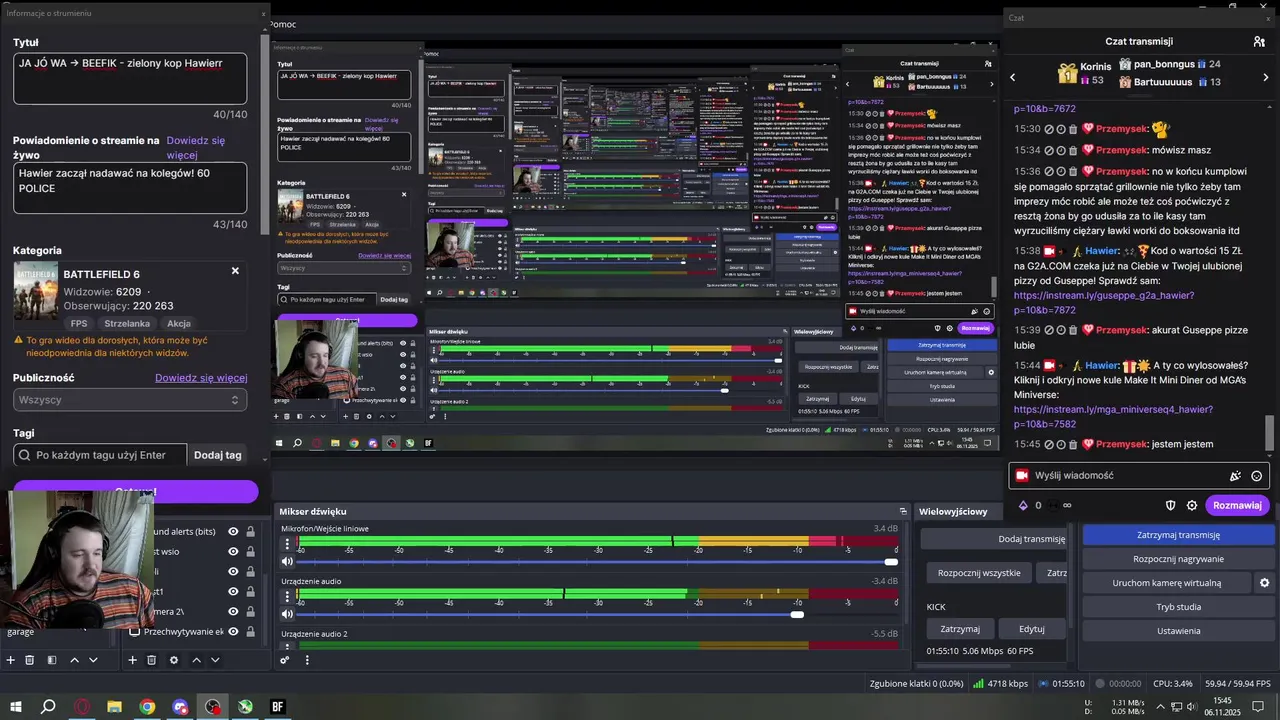1280x720 pixels.
Task: Open the Pomoc menu
Action: 283,24
